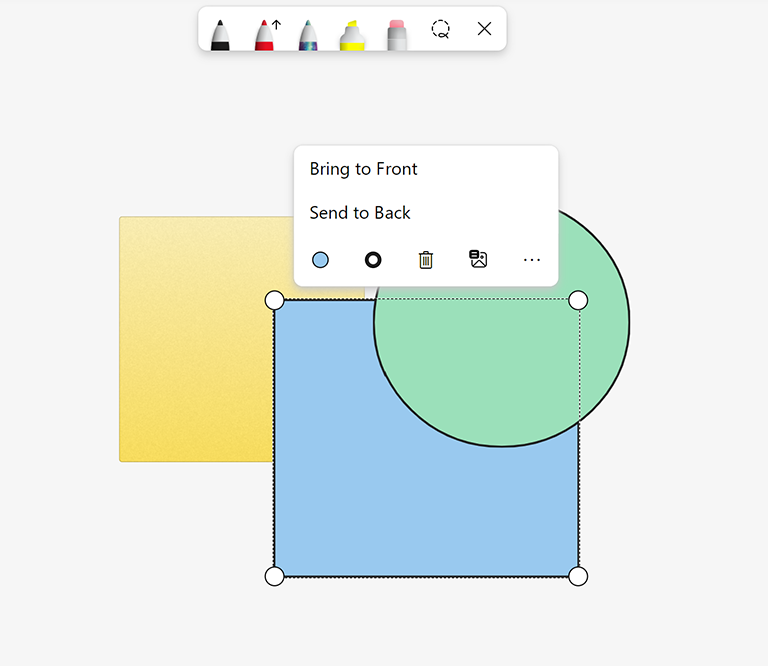Pick the yellow highlighter tool
768x666 pixels.
click(352, 33)
